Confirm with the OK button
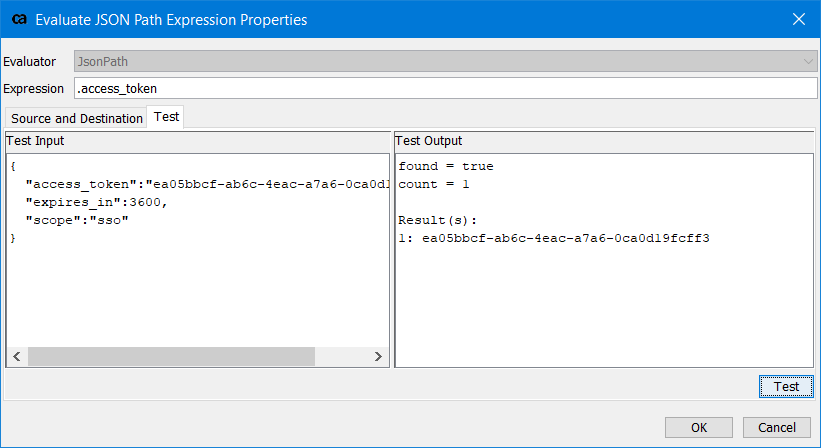The width and height of the screenshot is (821, 448). [698, 428]
